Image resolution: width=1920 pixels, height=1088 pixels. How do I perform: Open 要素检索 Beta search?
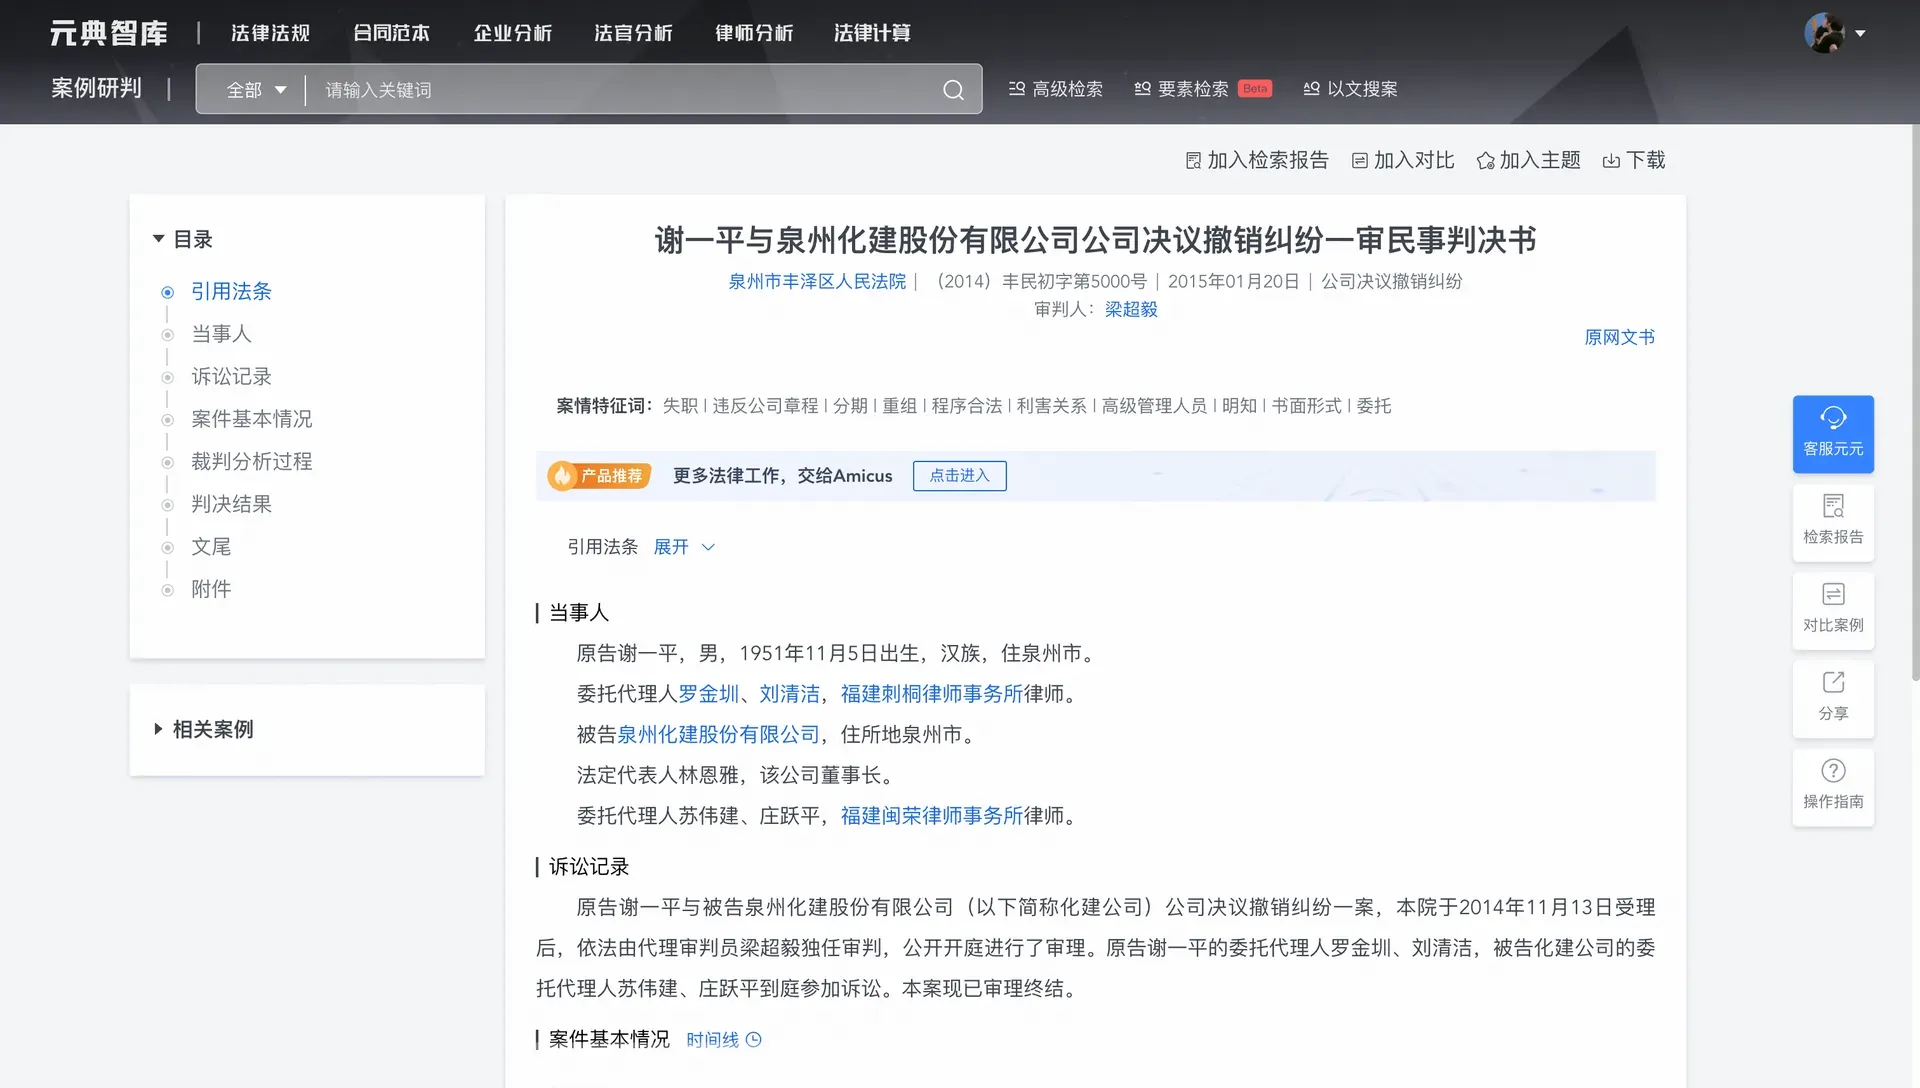point(1203,89)
